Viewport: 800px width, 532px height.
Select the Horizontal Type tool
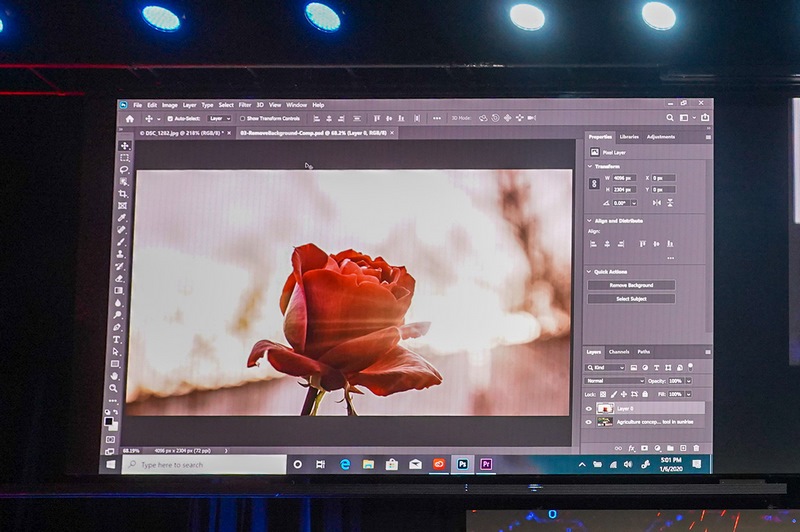click(x=116, y=340)
